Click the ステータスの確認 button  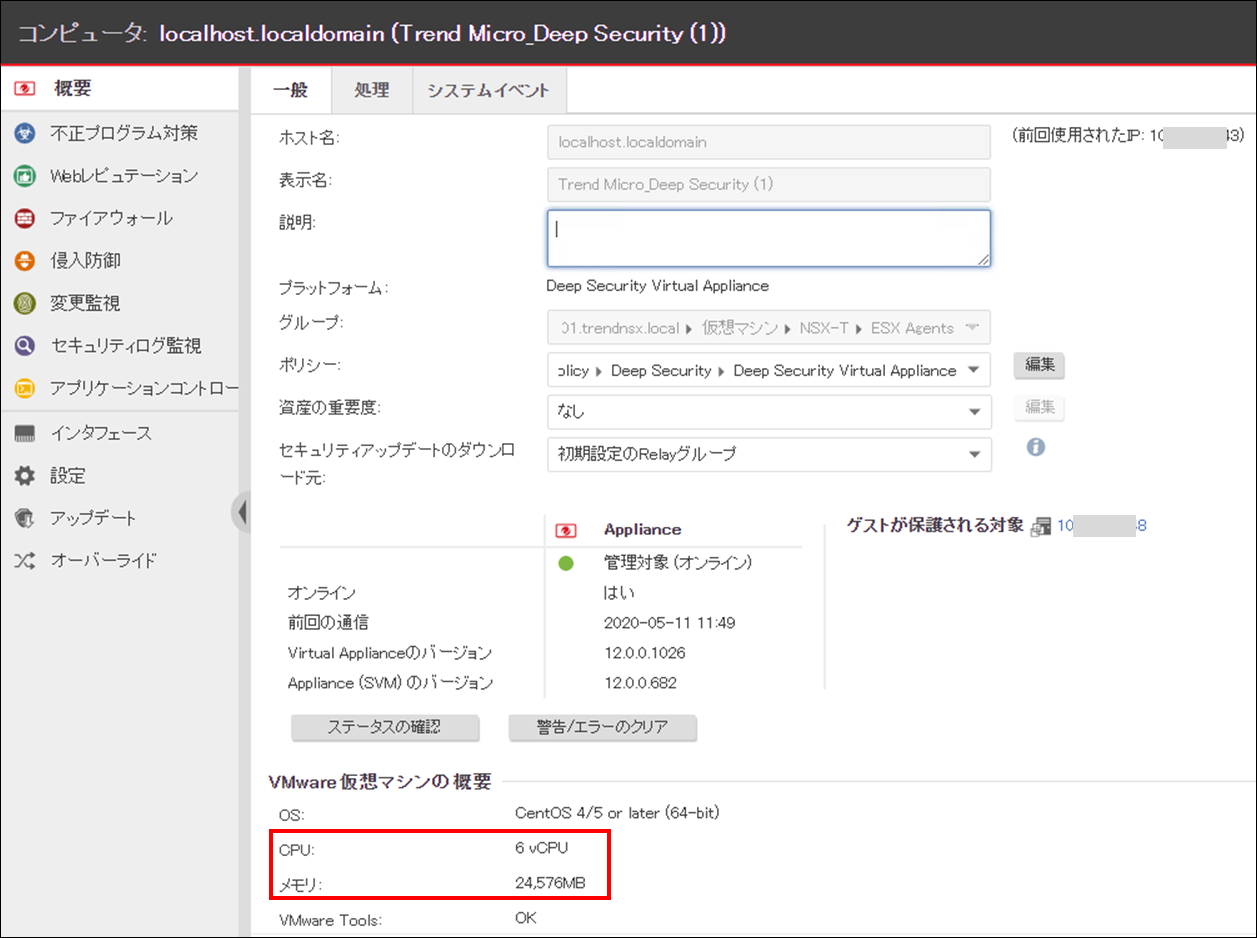[385, 728]
